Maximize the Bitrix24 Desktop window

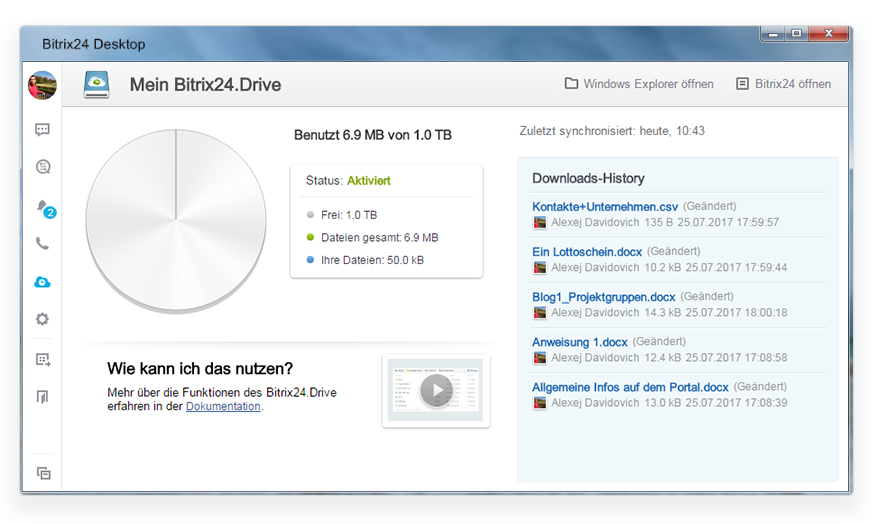(x=797, y=34)
